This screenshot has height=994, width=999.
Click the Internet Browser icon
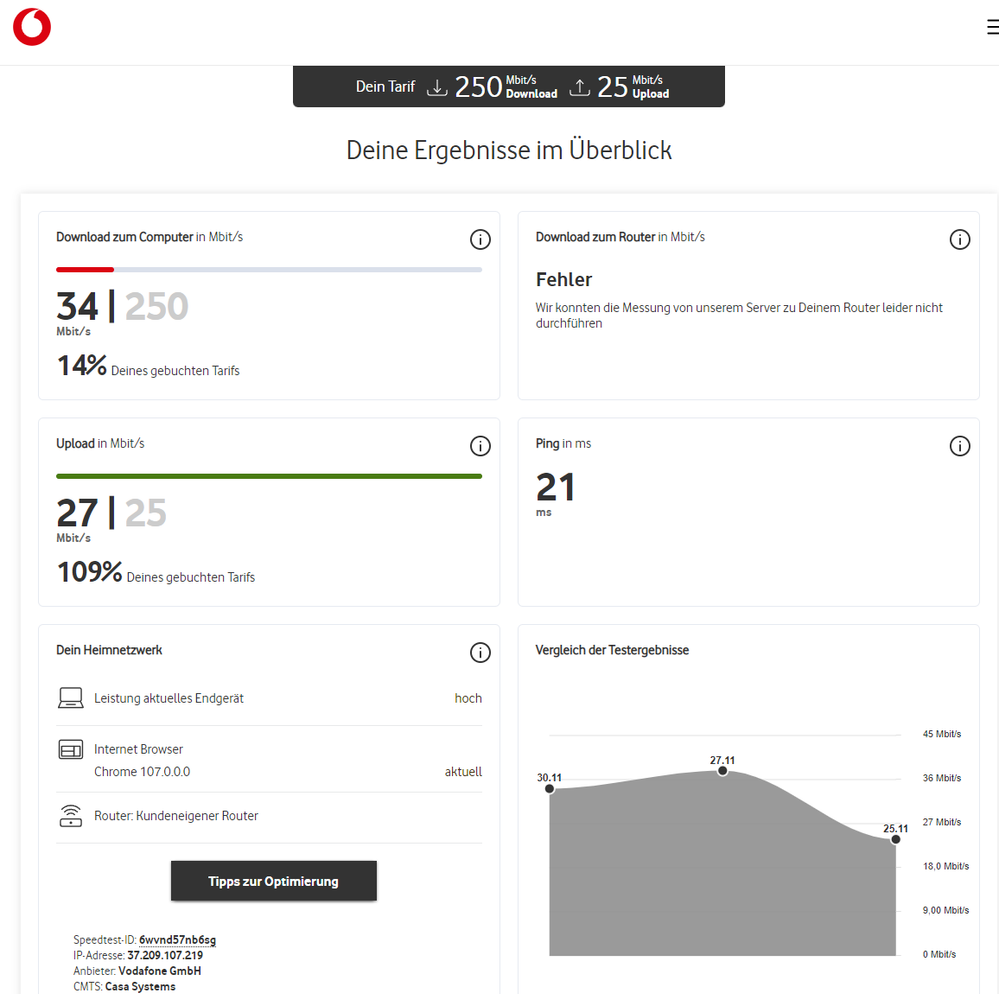(71, 749)
